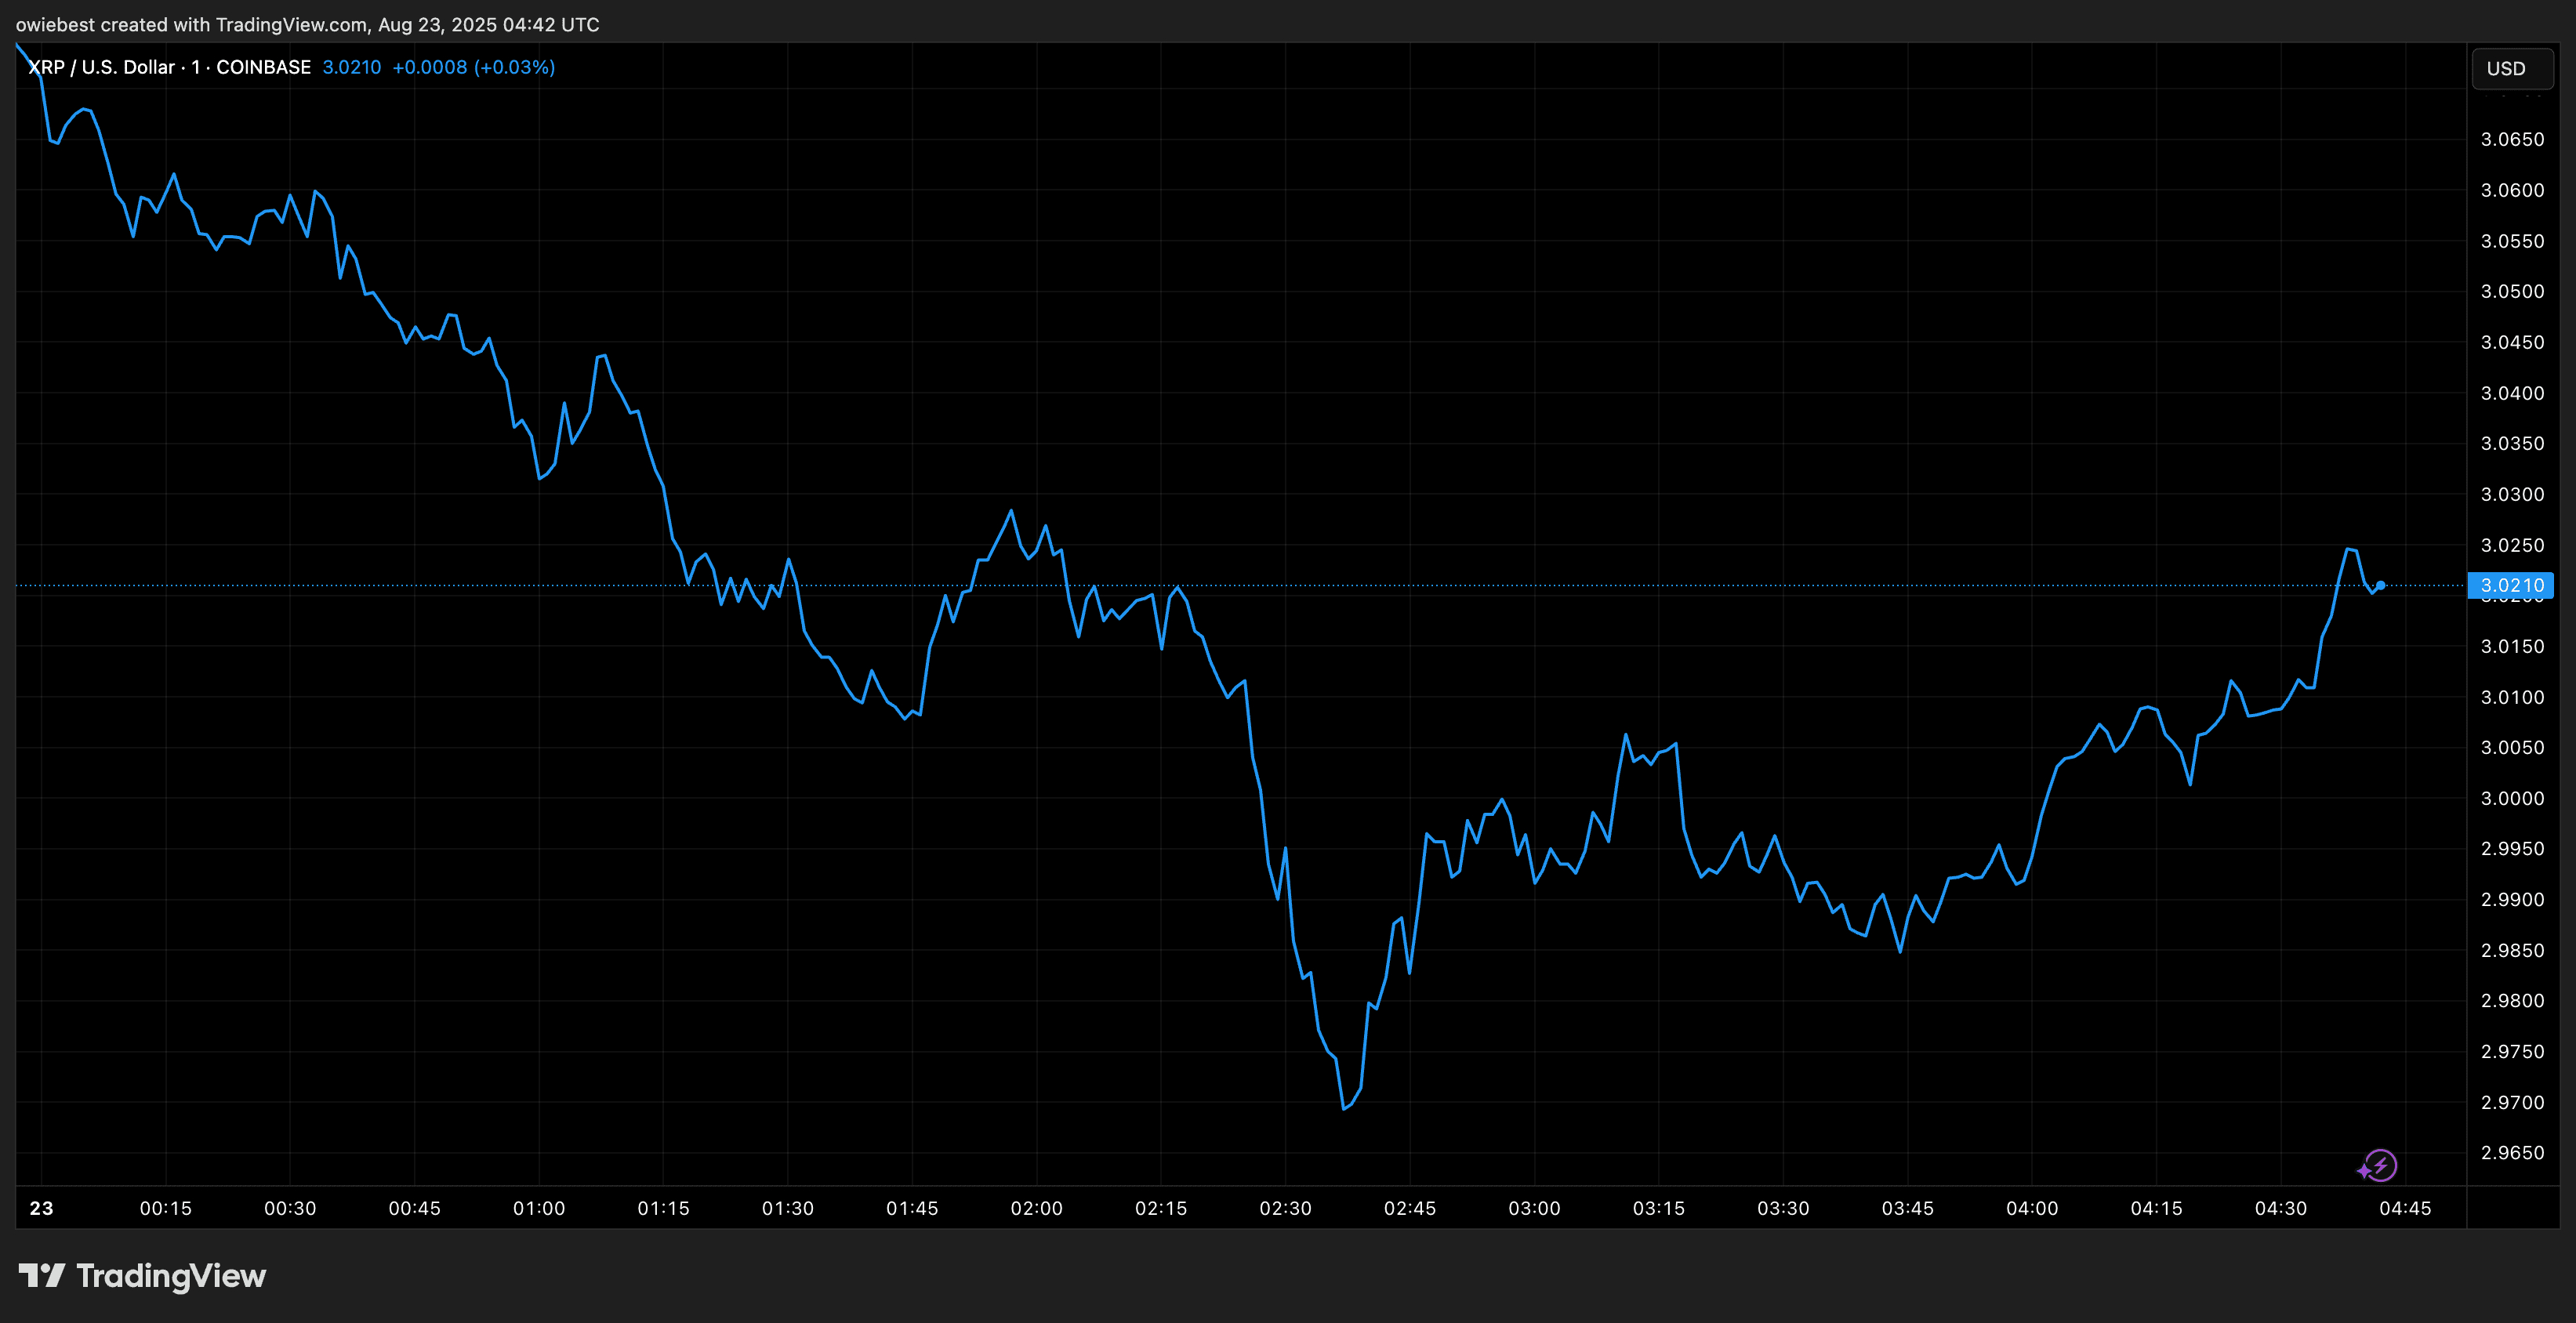Click the 01:00 time axis label

[x=539, y=1208]
